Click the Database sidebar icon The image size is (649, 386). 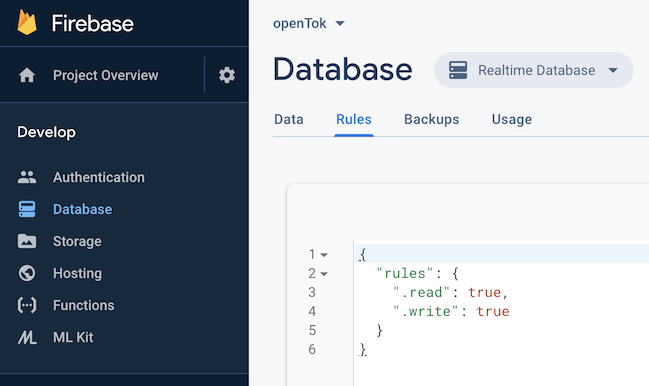click(x=27, y=209)
